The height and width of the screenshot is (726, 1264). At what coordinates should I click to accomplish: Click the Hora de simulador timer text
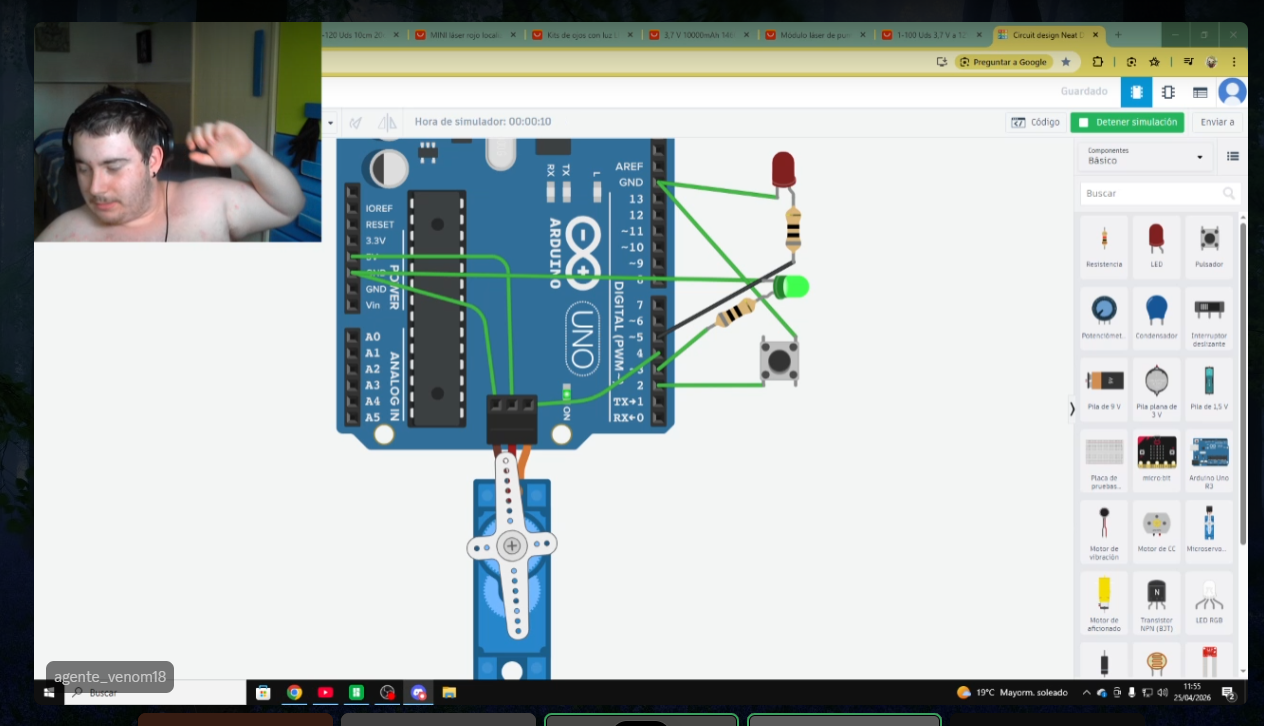[483, 122]
